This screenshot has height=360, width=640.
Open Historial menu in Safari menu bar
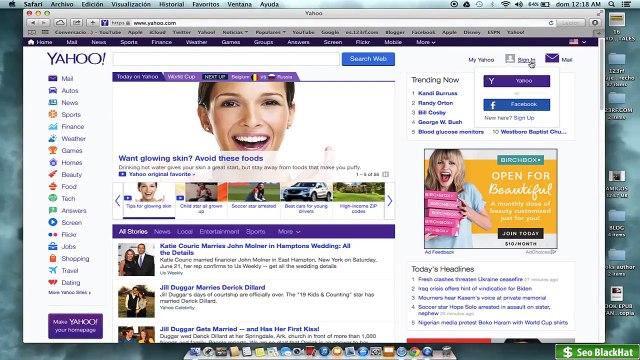point(171,4)
